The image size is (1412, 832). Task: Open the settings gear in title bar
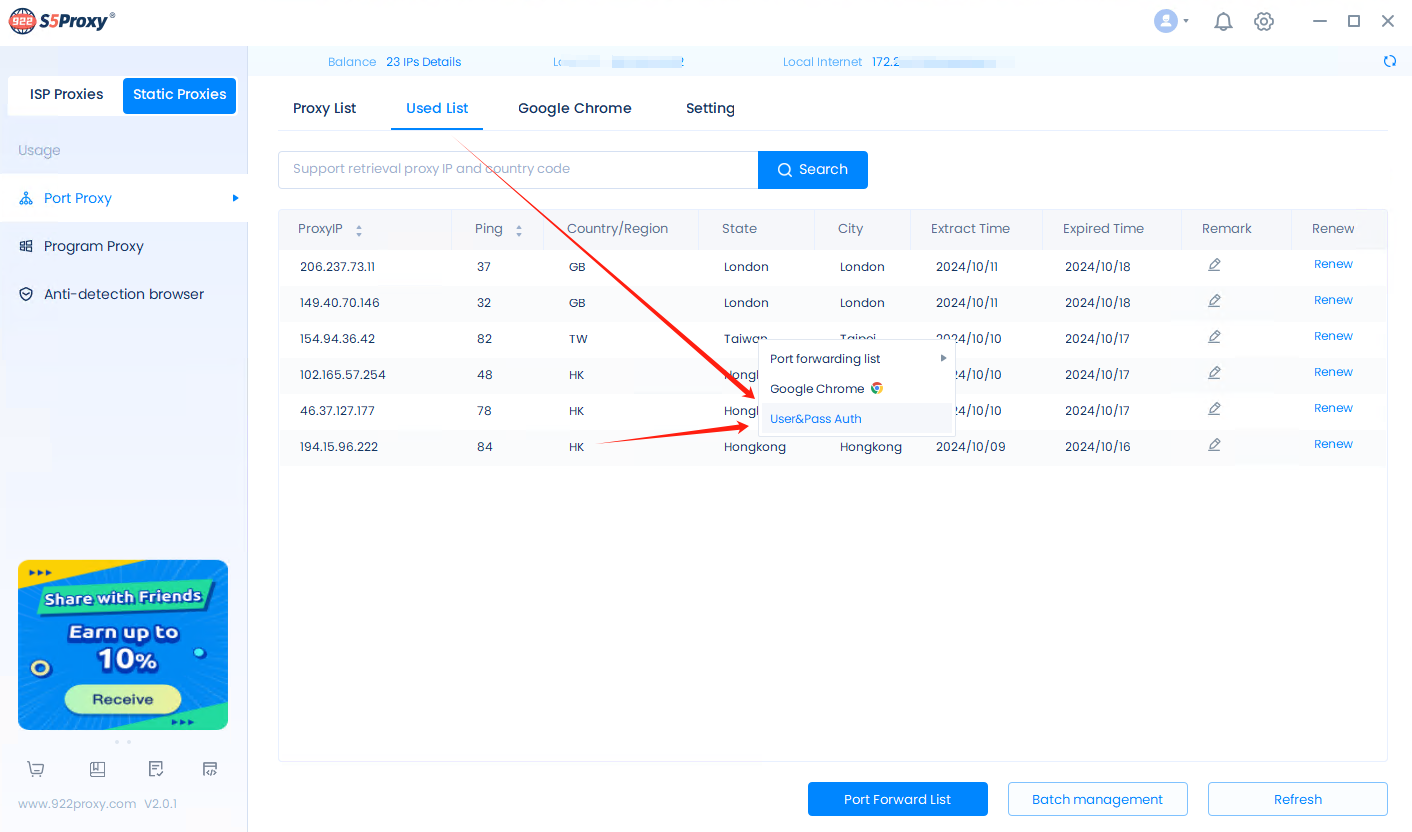click(x=1264, y=22)
